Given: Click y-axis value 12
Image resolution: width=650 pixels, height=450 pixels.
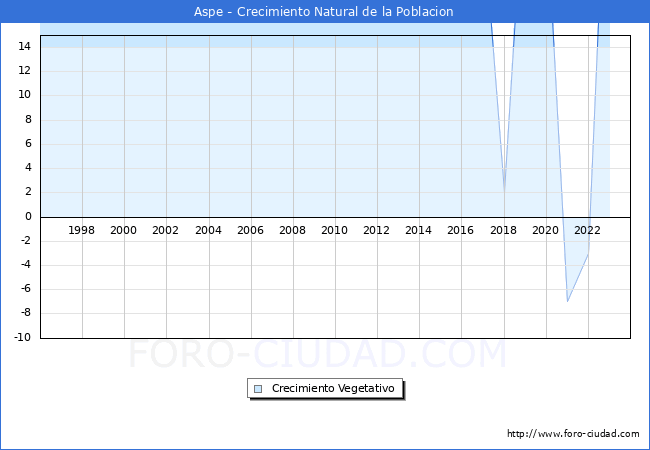Looking at the screenshot, I should pyautogui.click(x=24, y=70).
